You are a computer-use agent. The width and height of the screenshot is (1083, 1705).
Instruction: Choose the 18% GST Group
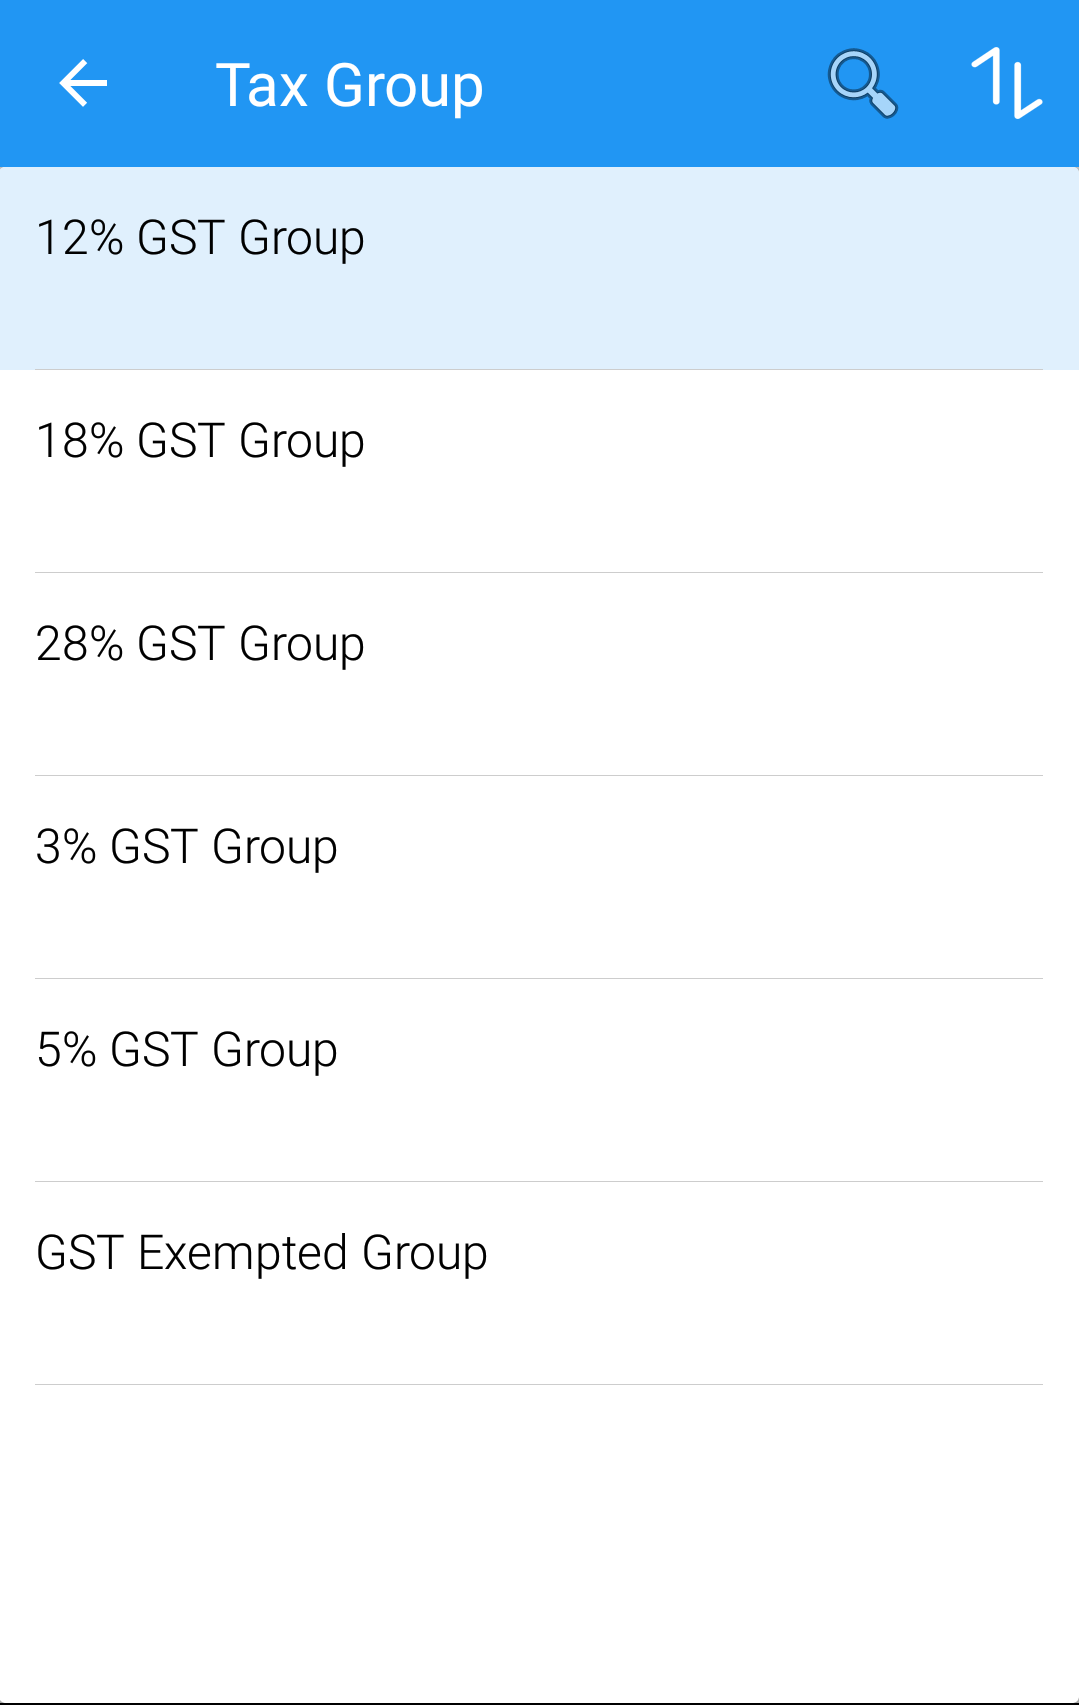(x=540, y=472)
